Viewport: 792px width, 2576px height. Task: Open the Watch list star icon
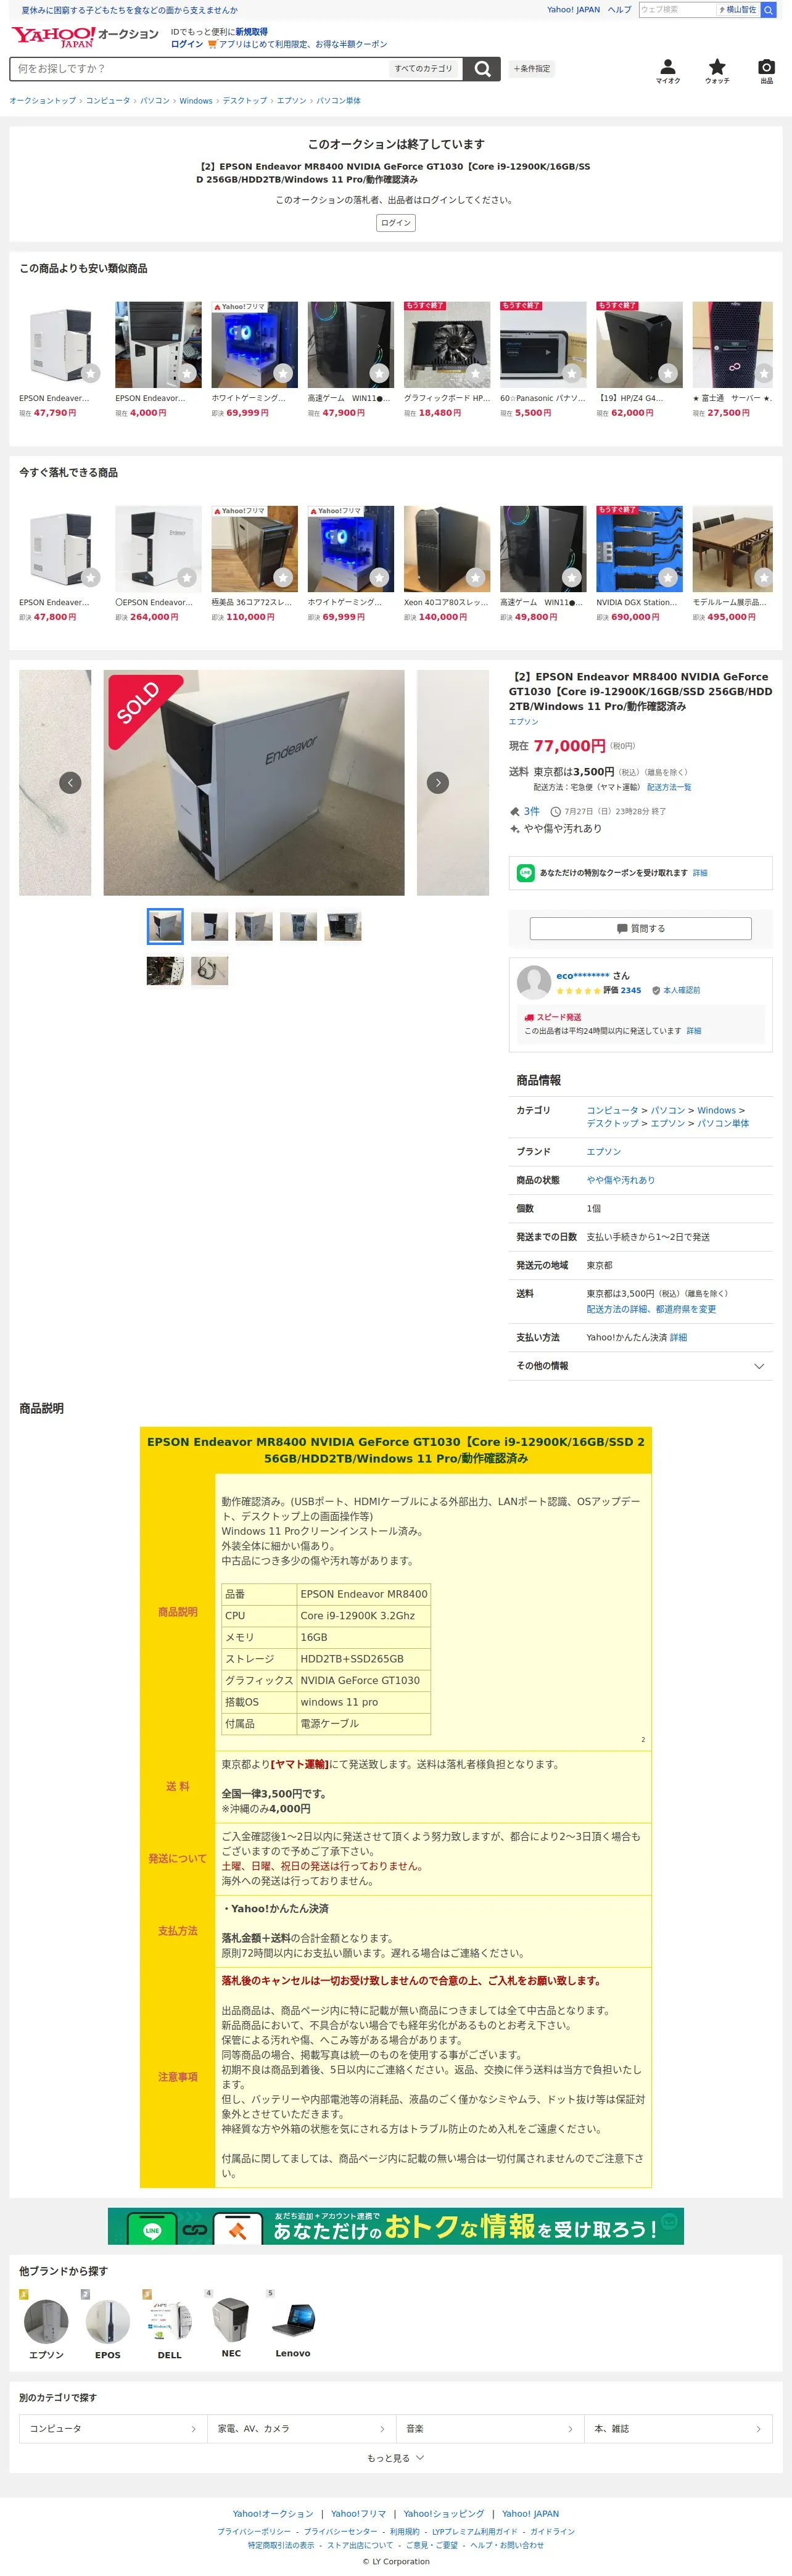pyautogui.click(x=717, y=71)
